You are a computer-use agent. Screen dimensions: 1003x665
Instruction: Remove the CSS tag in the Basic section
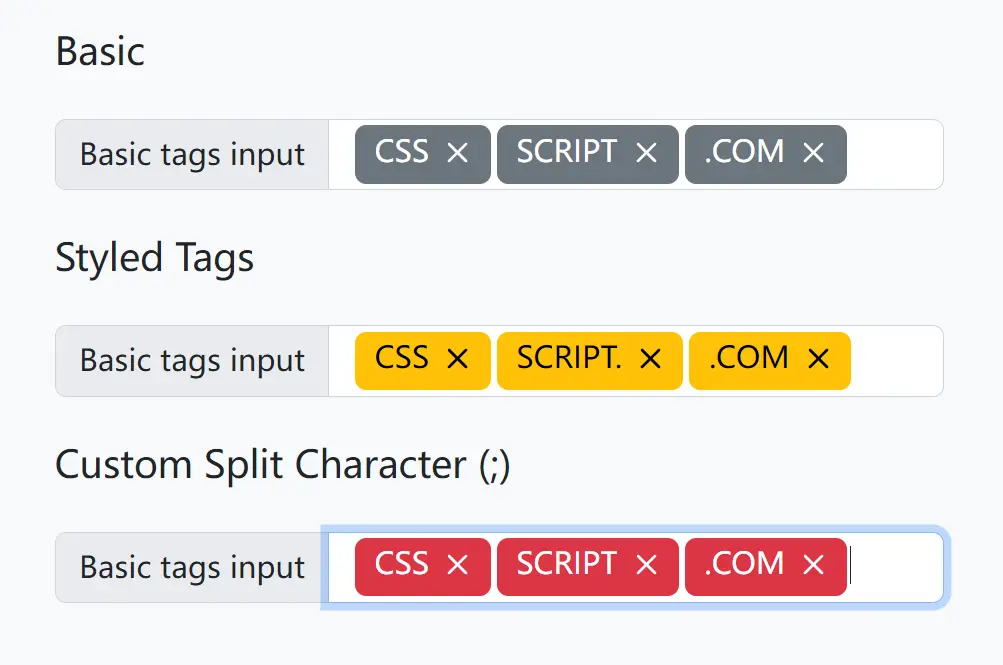458,153
